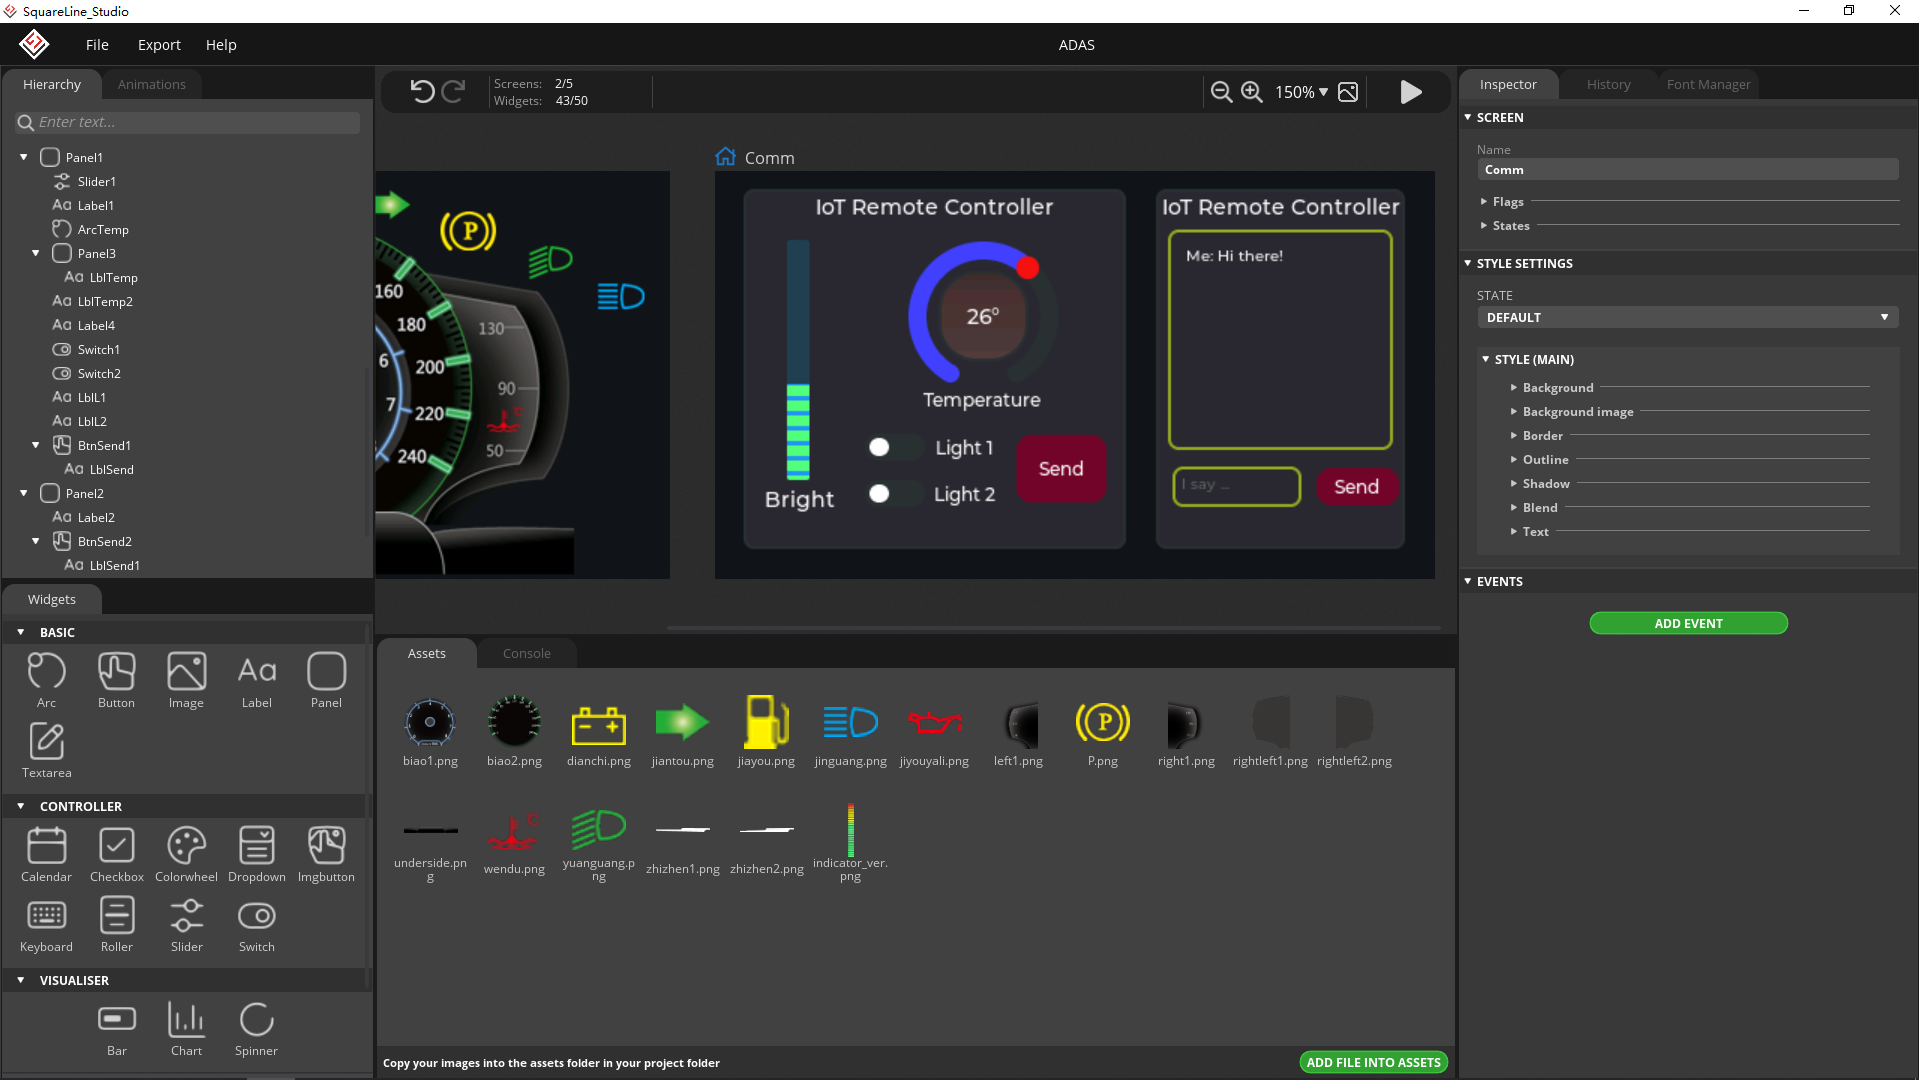
Task: Open the Help menu
Action: click(x=221, y=44)
